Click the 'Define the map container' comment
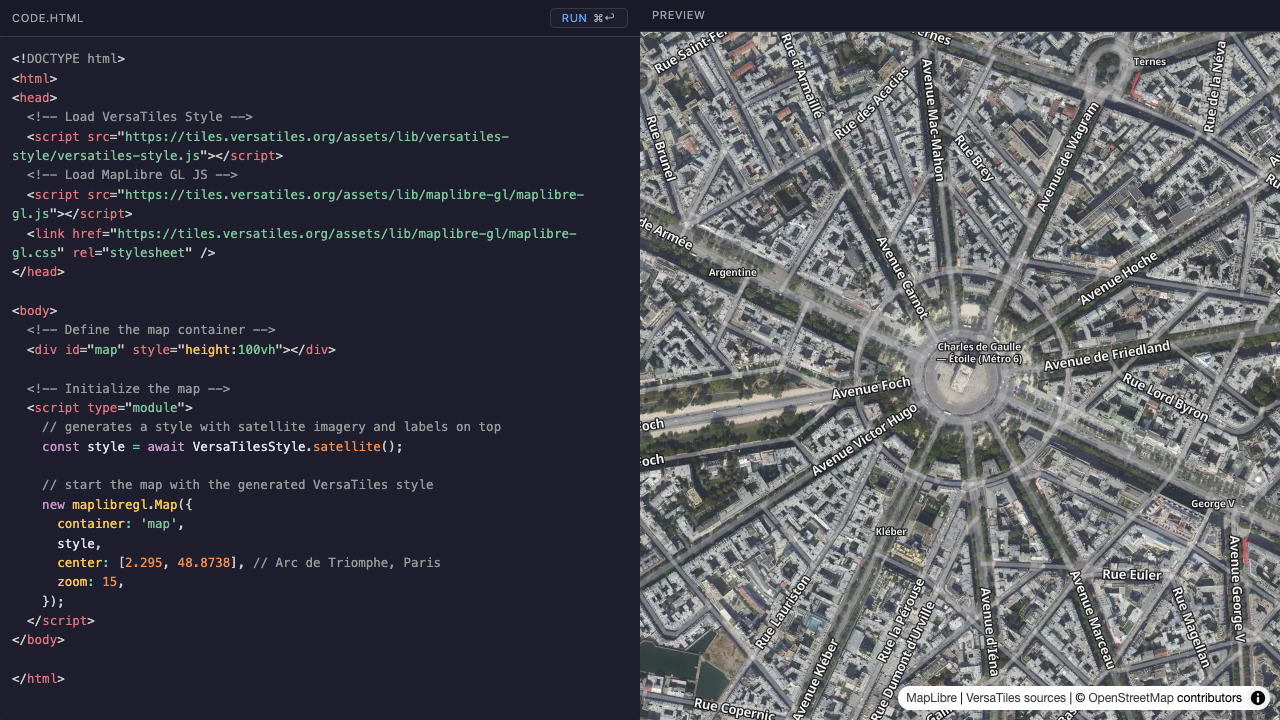This screenshot has width=1280, height=720. (151, 330)
